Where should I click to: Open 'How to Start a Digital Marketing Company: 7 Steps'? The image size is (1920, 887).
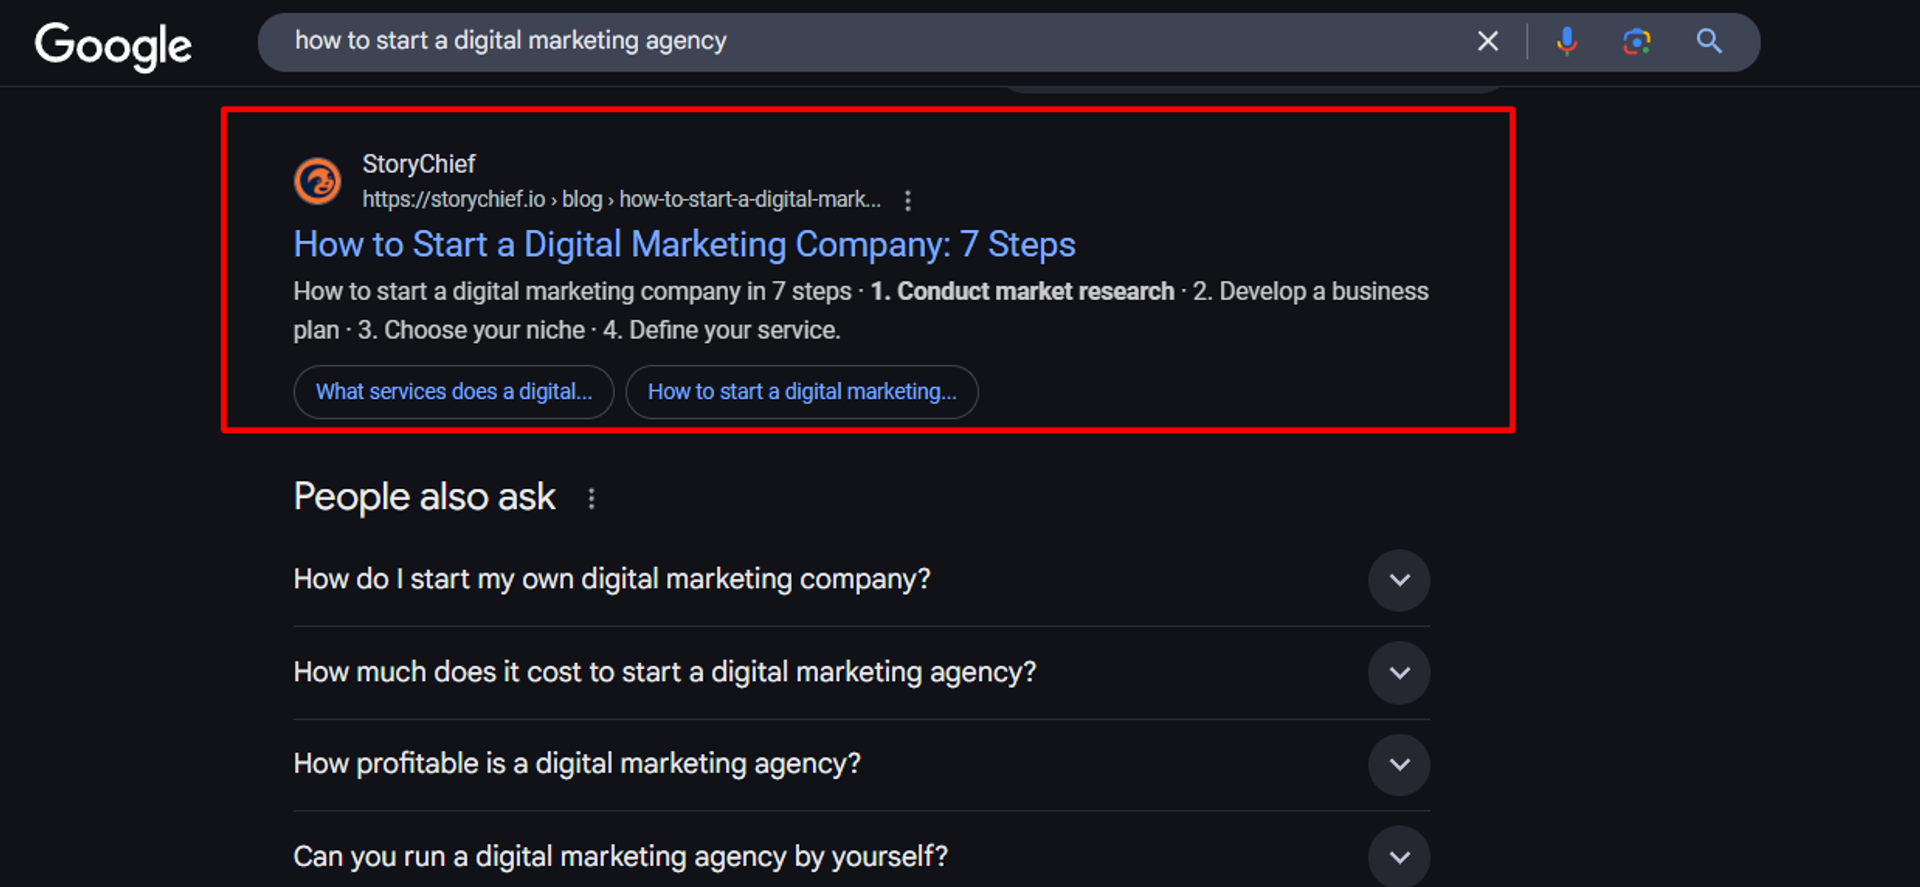[684, 245]
